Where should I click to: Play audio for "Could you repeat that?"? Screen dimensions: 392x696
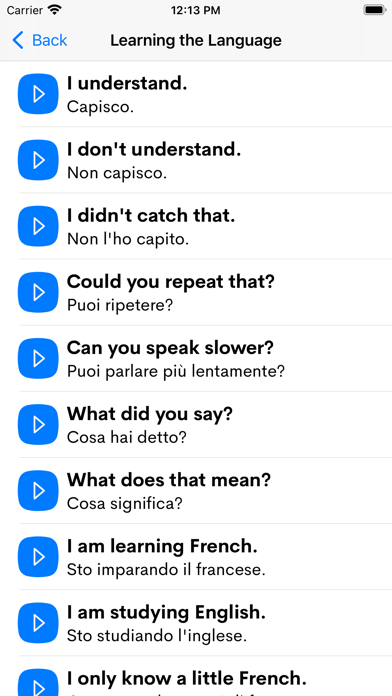click(38, 292)
